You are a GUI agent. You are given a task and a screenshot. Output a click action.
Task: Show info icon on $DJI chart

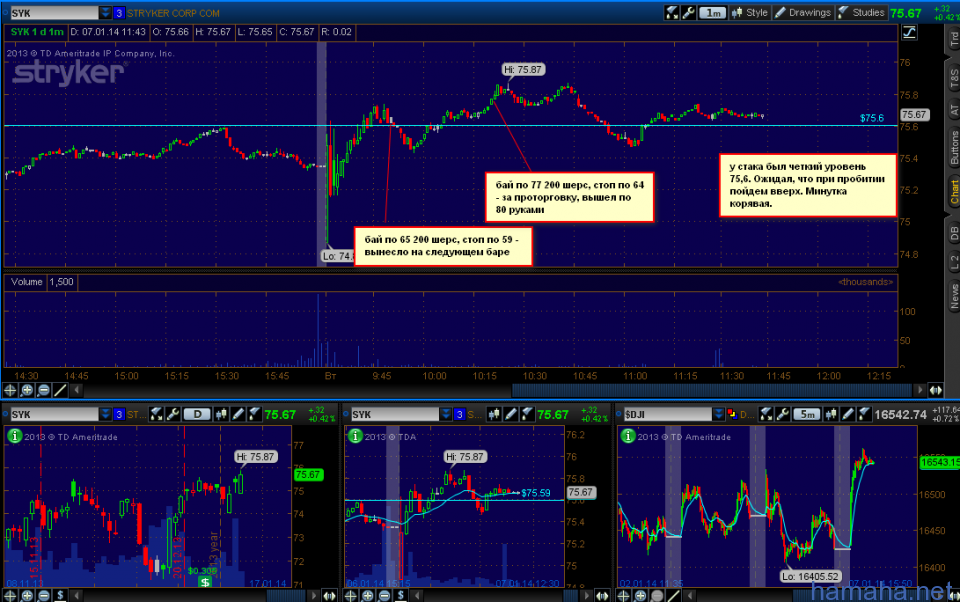tap(628, 436)
